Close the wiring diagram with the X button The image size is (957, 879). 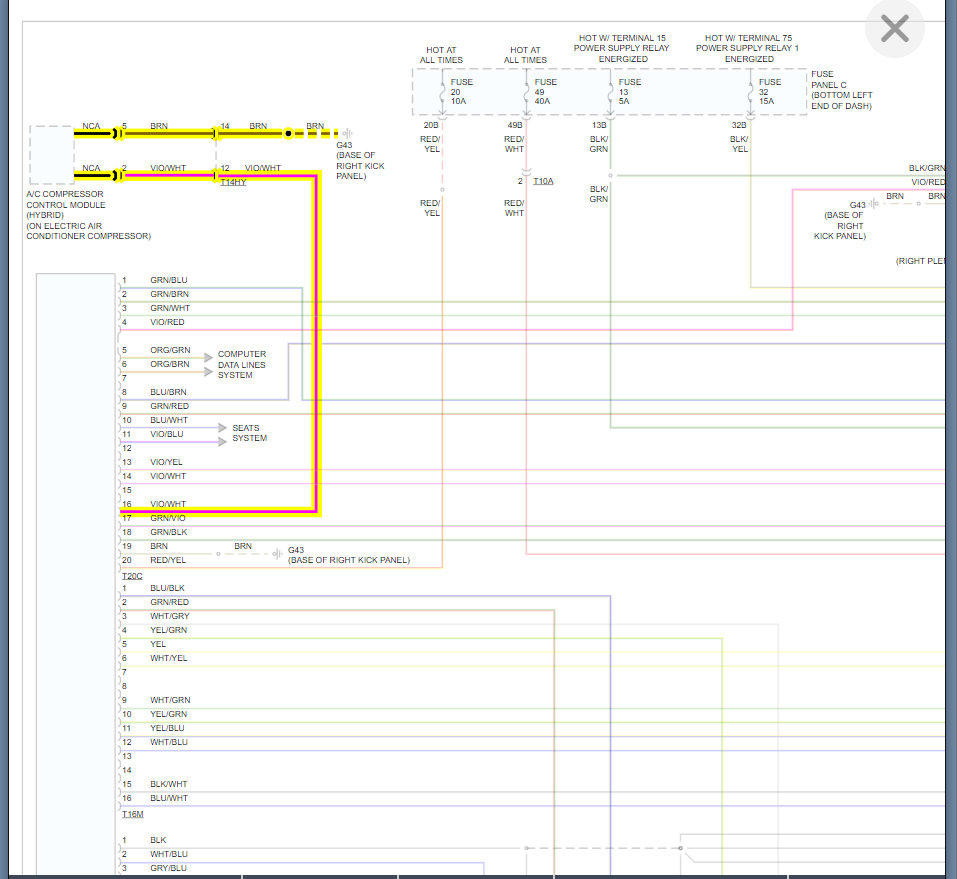(x=894, y=29)
